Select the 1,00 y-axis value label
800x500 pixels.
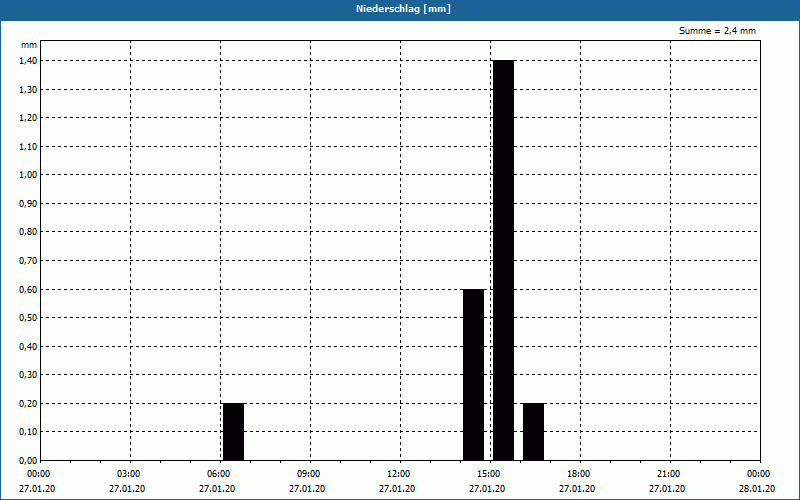pos(28,175)
